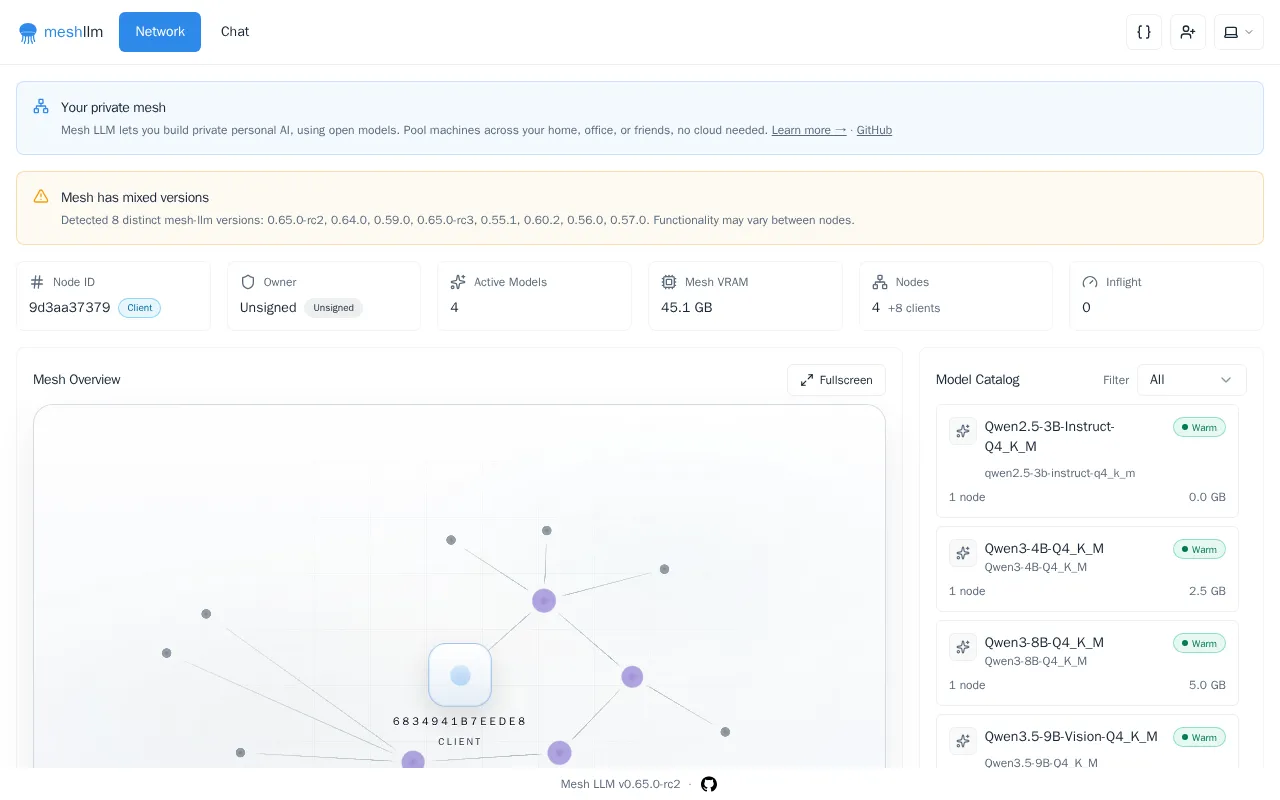Click the Model Catalog heading
Image resolution: width=1280 pixels, height=800 pixels.
click(x=977, y=380)
